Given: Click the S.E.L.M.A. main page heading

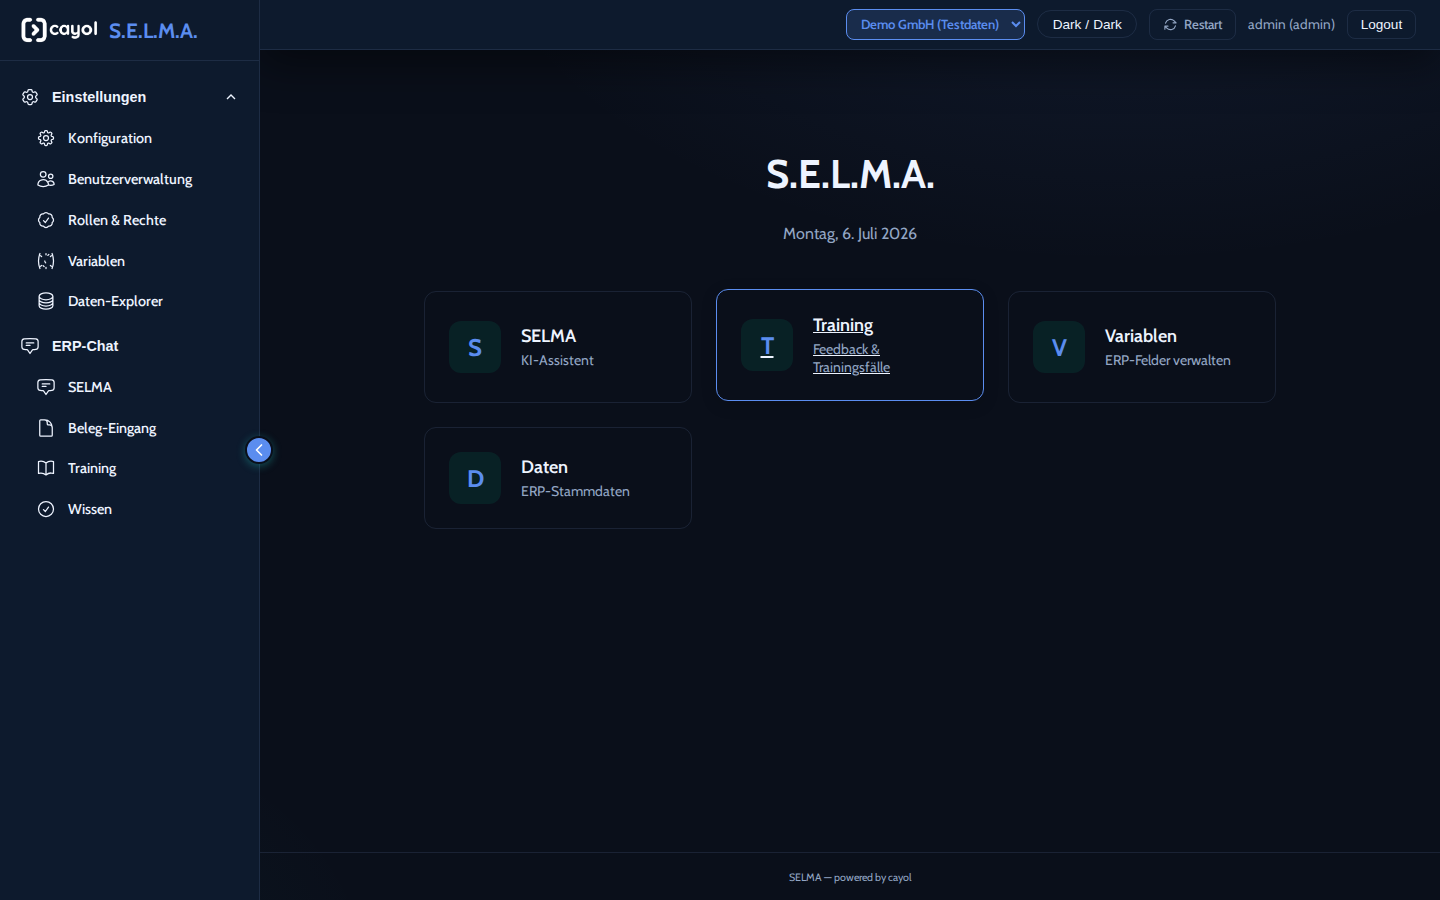Looking at the screenshot, I should [x=850, y=174].
